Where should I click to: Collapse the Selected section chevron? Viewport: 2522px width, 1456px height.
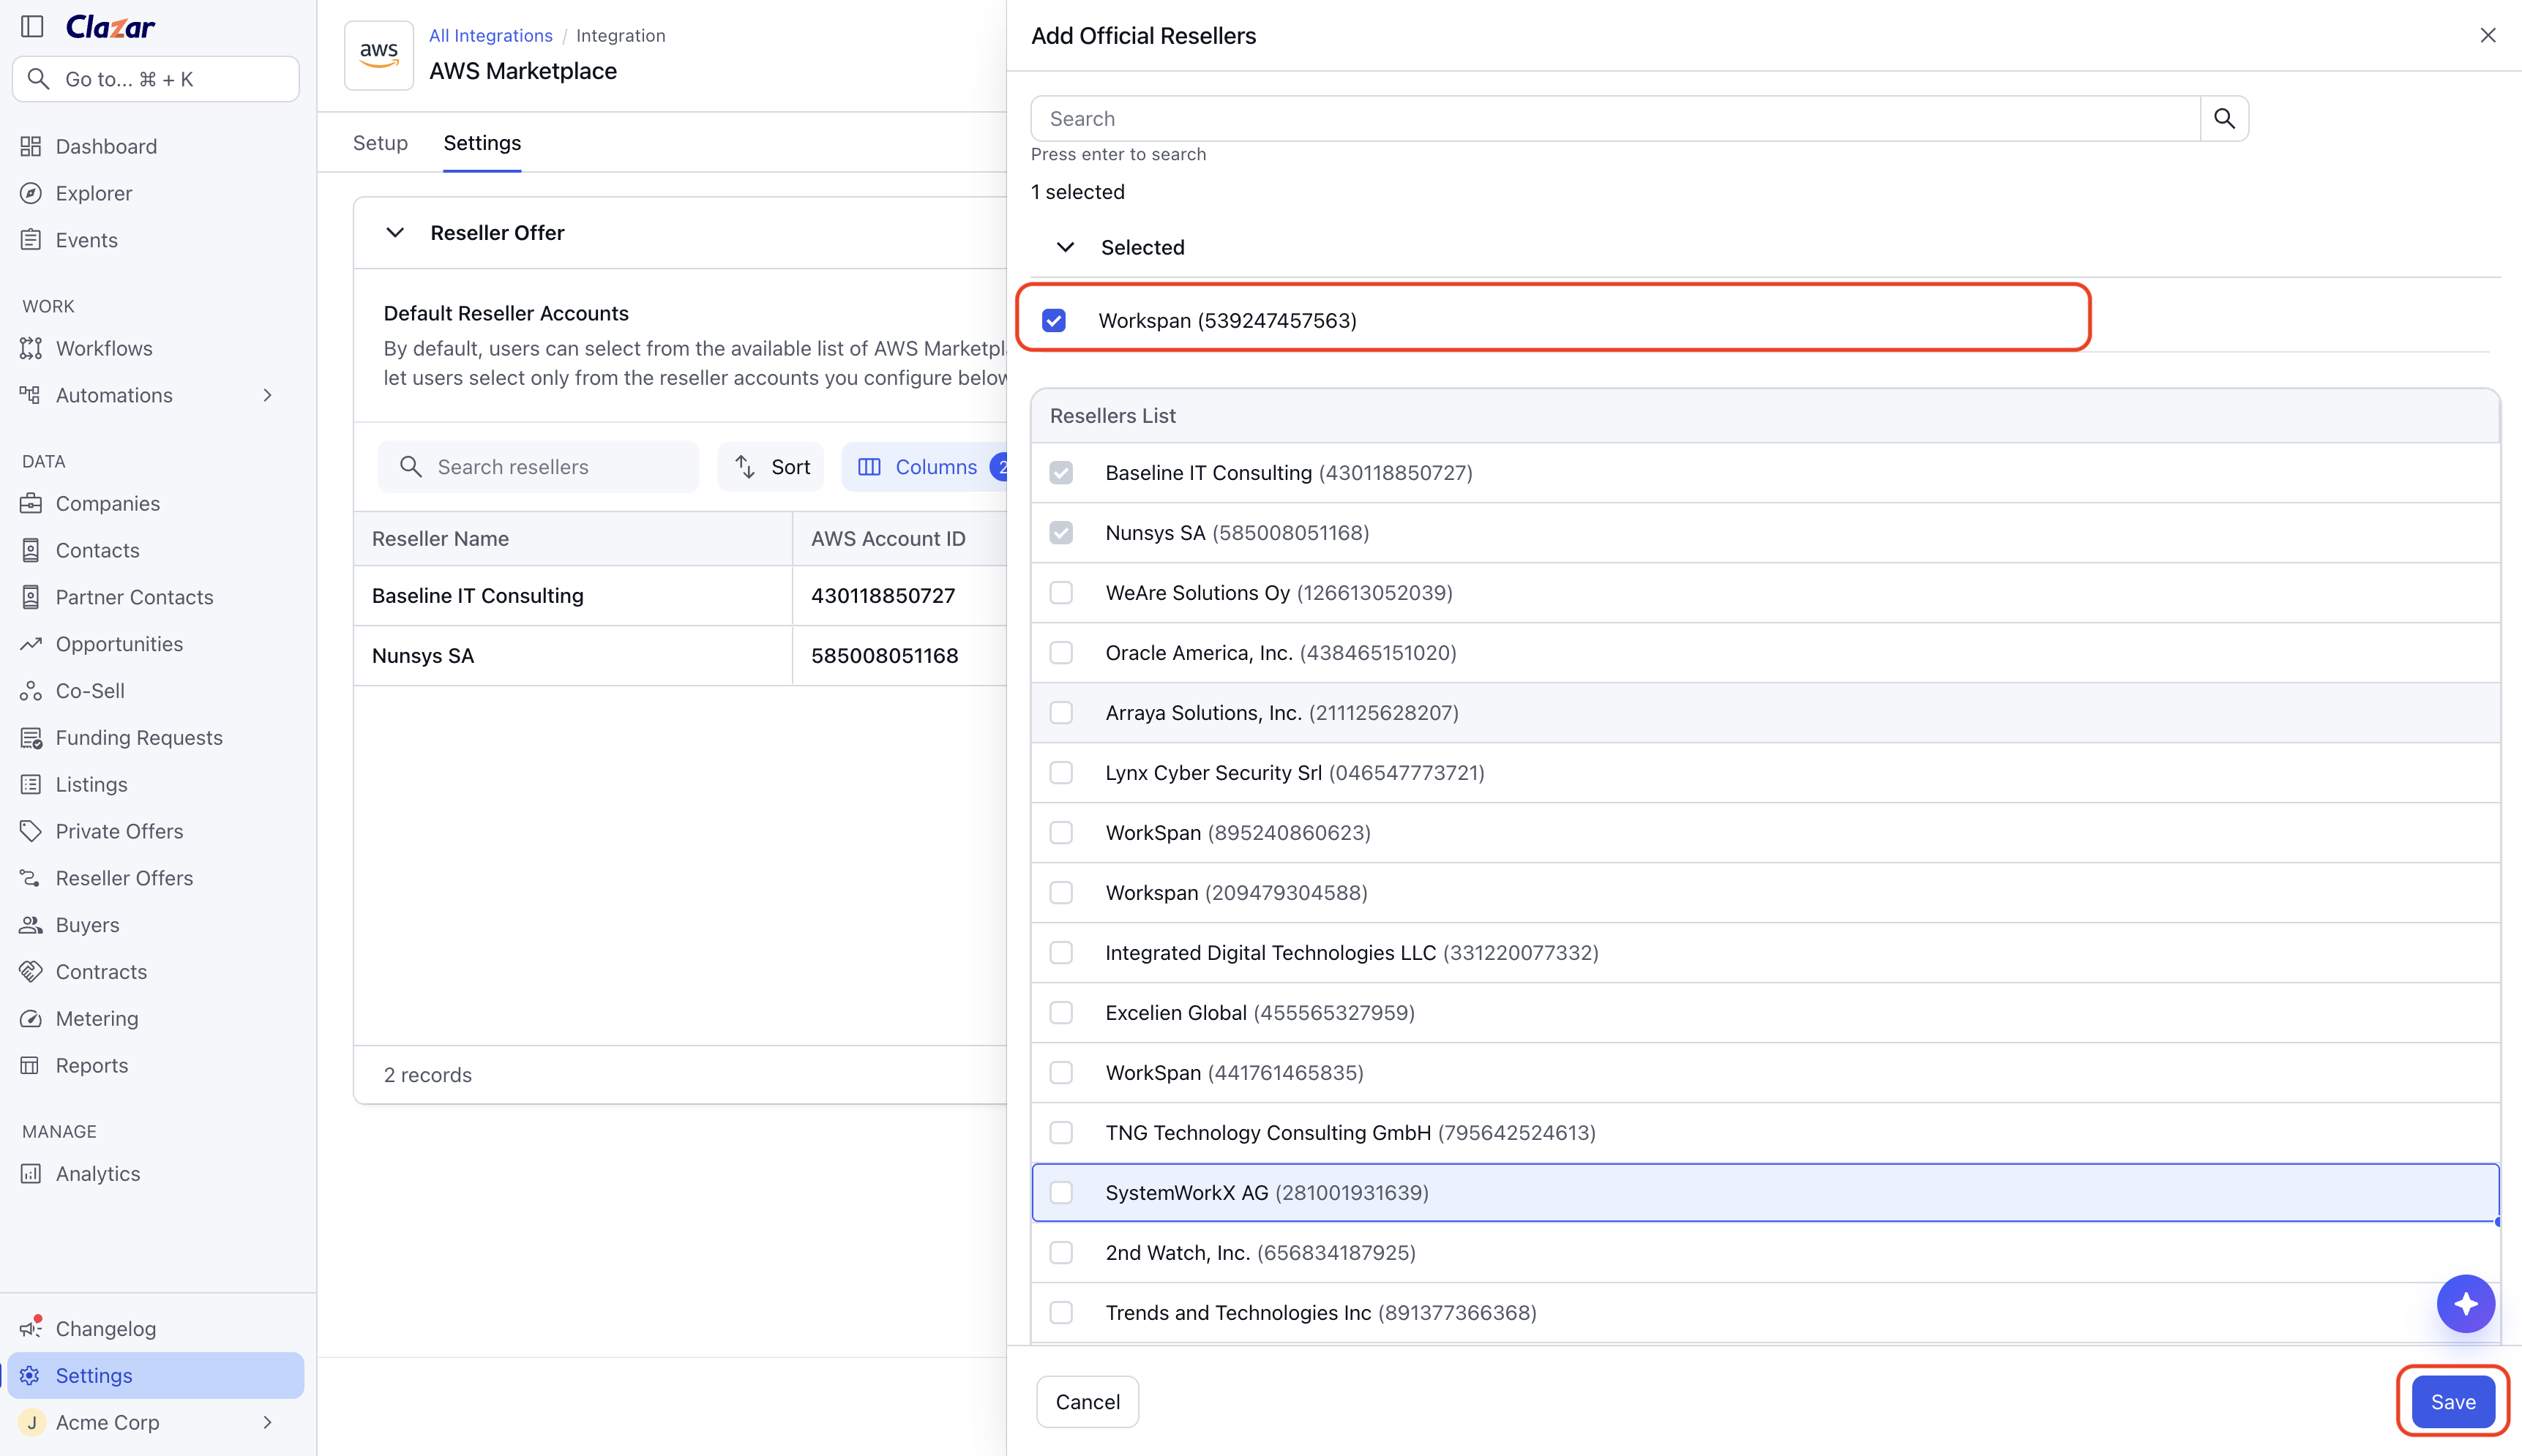tap(1066, 247)
